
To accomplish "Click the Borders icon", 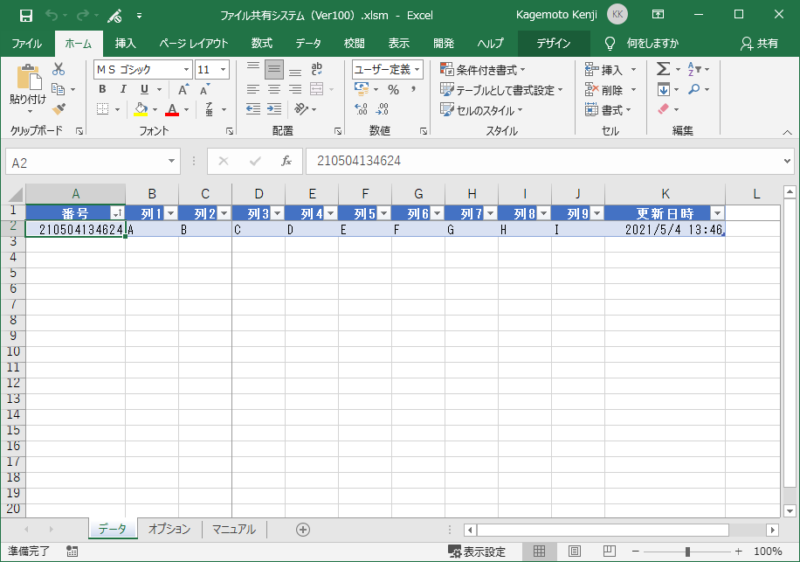I will (103, 109).
